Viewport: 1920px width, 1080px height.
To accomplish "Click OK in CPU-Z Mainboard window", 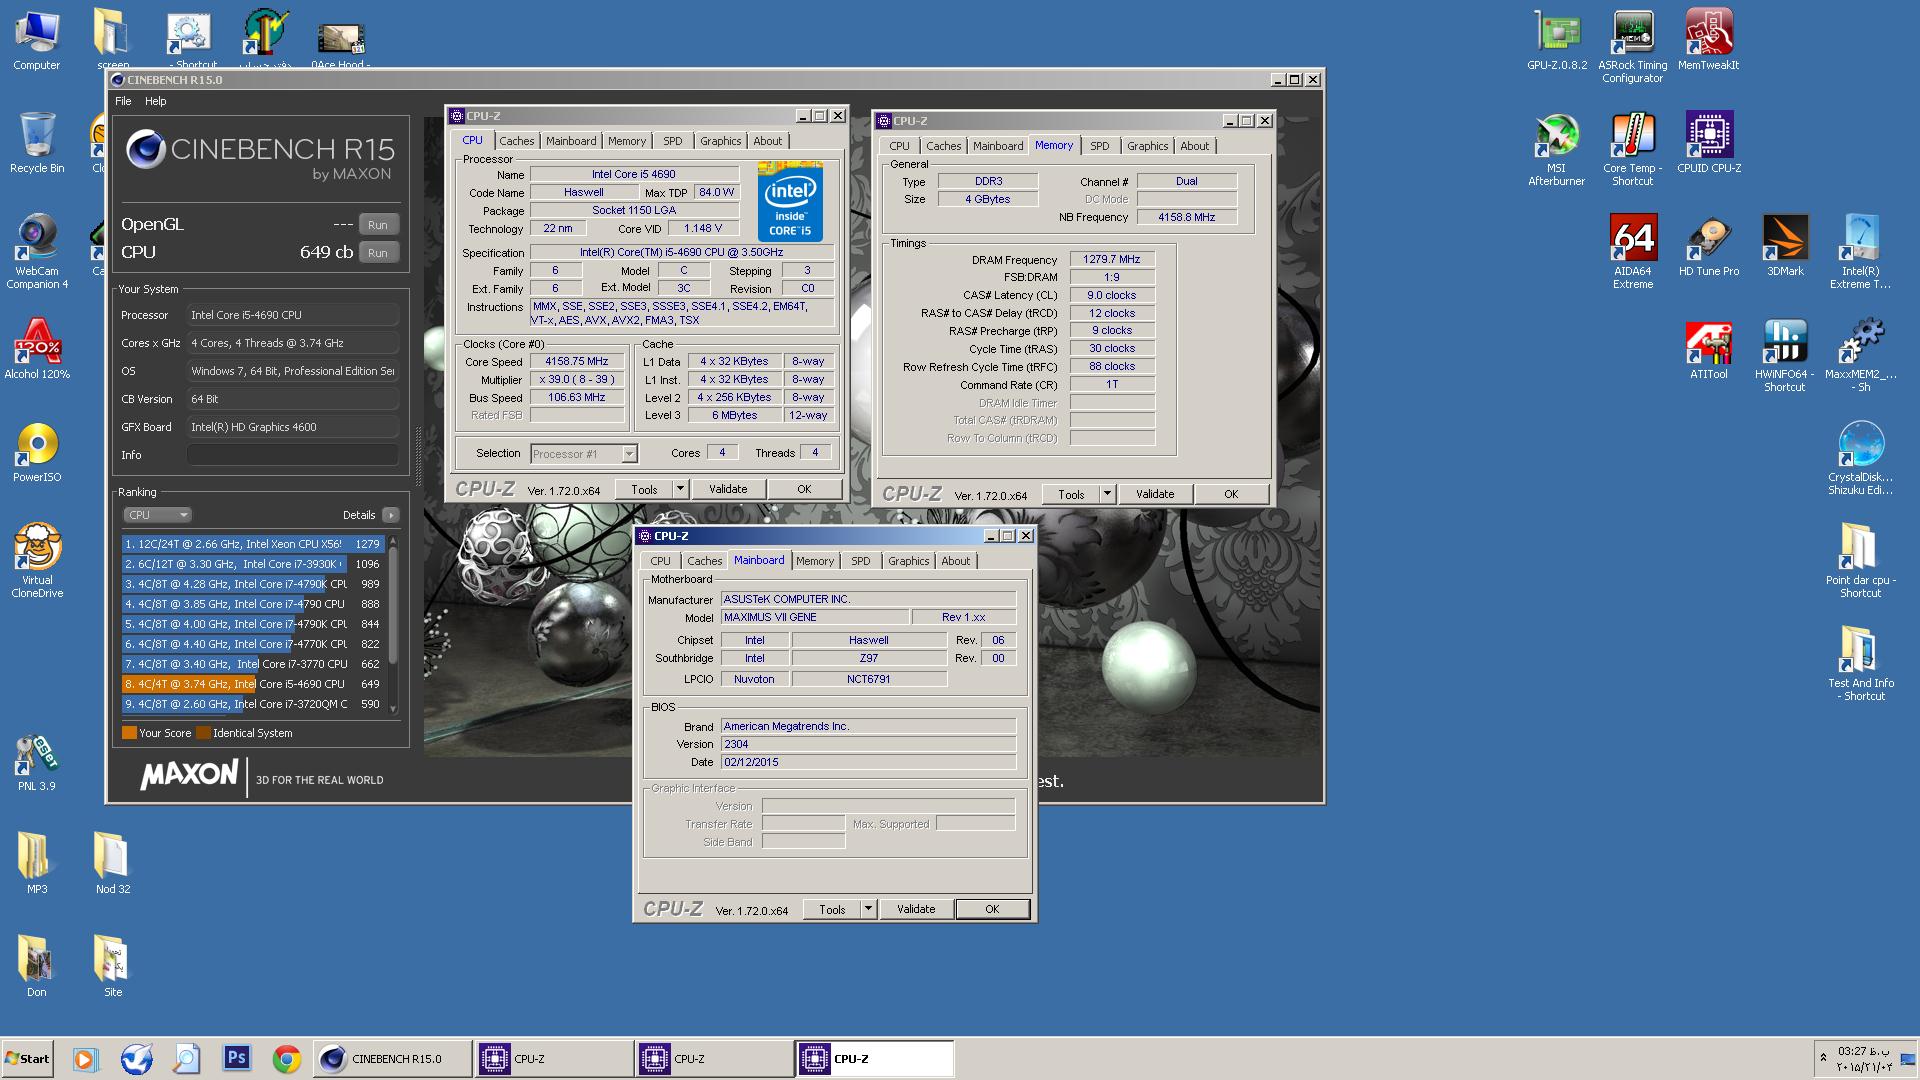I will point(992,909).
